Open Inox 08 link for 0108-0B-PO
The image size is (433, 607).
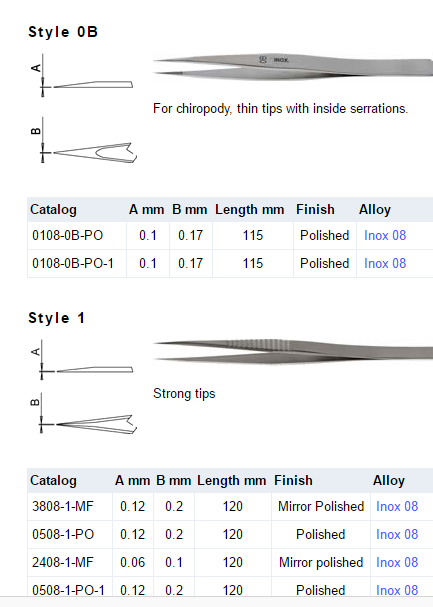pyautogui.click(x=385, y=235)
